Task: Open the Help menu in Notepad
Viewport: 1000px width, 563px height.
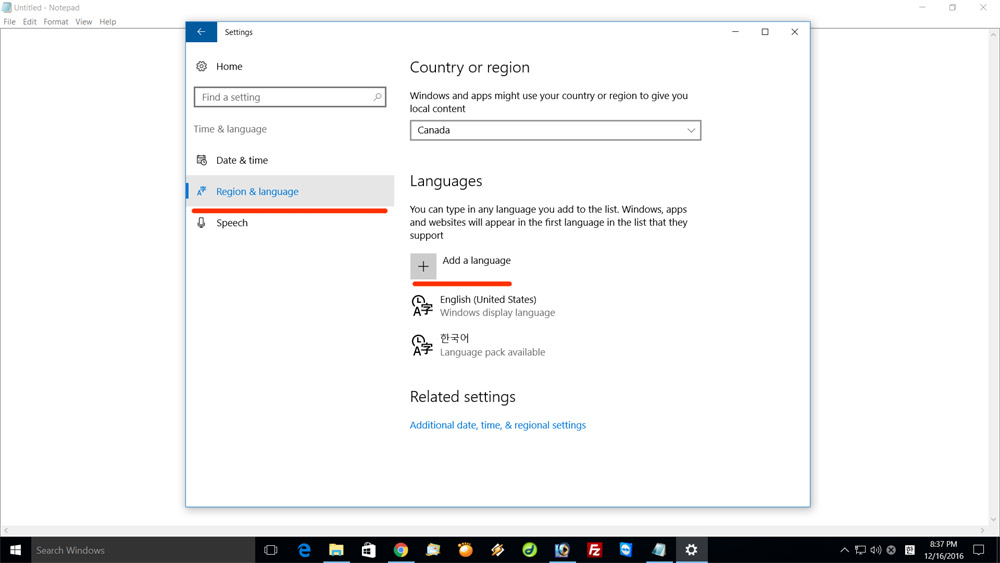Action: [108, 22]
